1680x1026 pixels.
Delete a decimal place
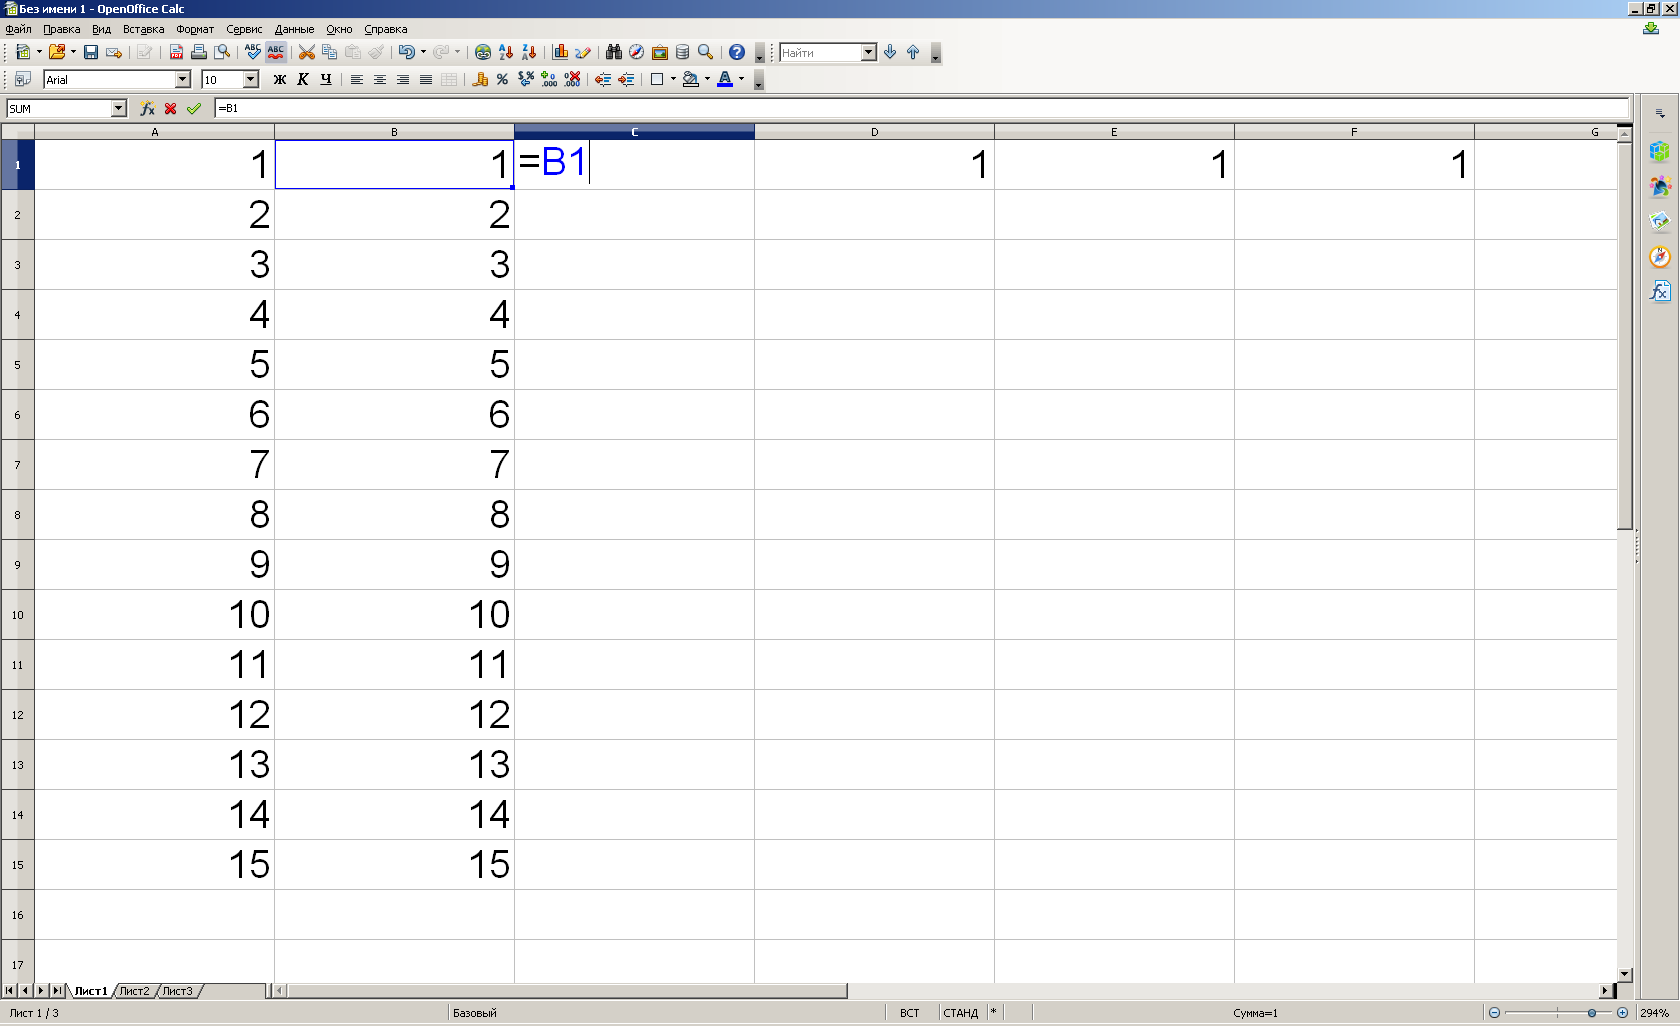click(572, 80)
